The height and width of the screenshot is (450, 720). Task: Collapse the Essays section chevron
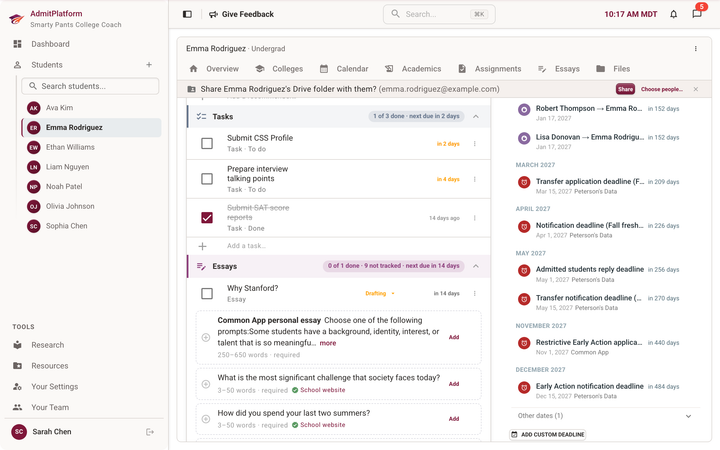tap(476, 266)
